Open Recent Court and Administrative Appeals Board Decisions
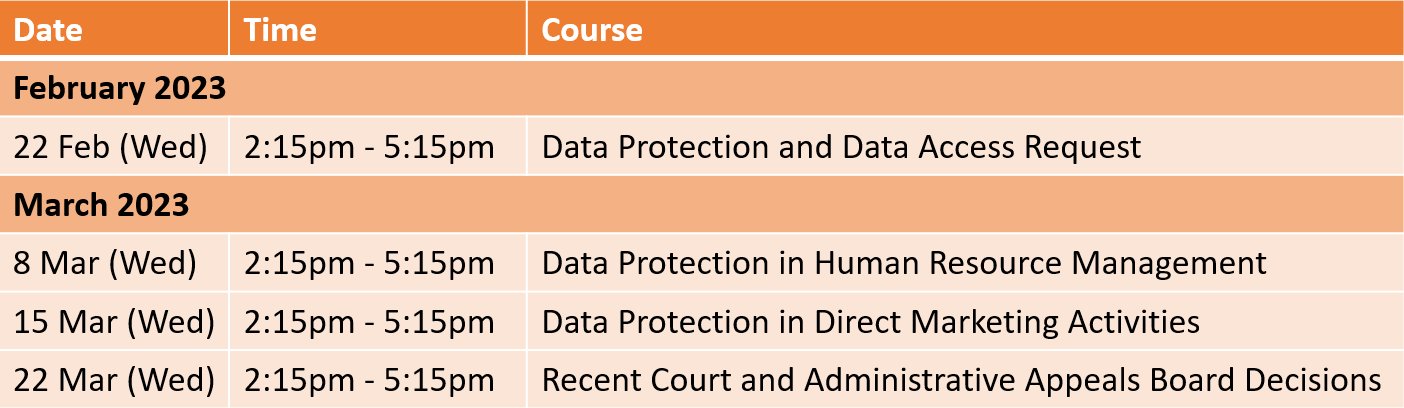Screen dimensions: 1404x408 click(x=962, y=380)
